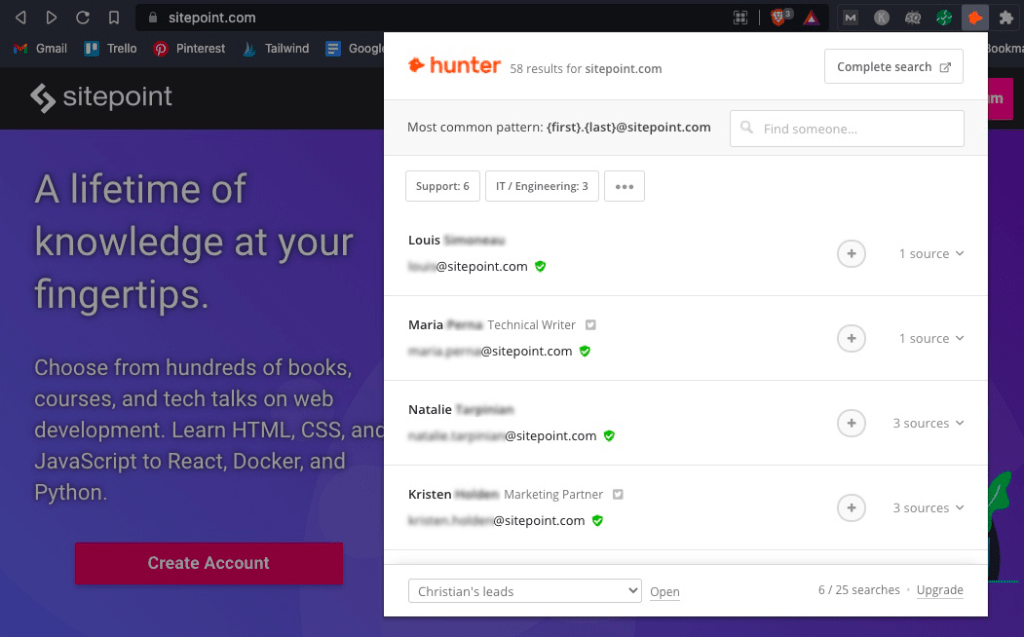
Task: Click the Upgrade link
Action: (939, 591)
